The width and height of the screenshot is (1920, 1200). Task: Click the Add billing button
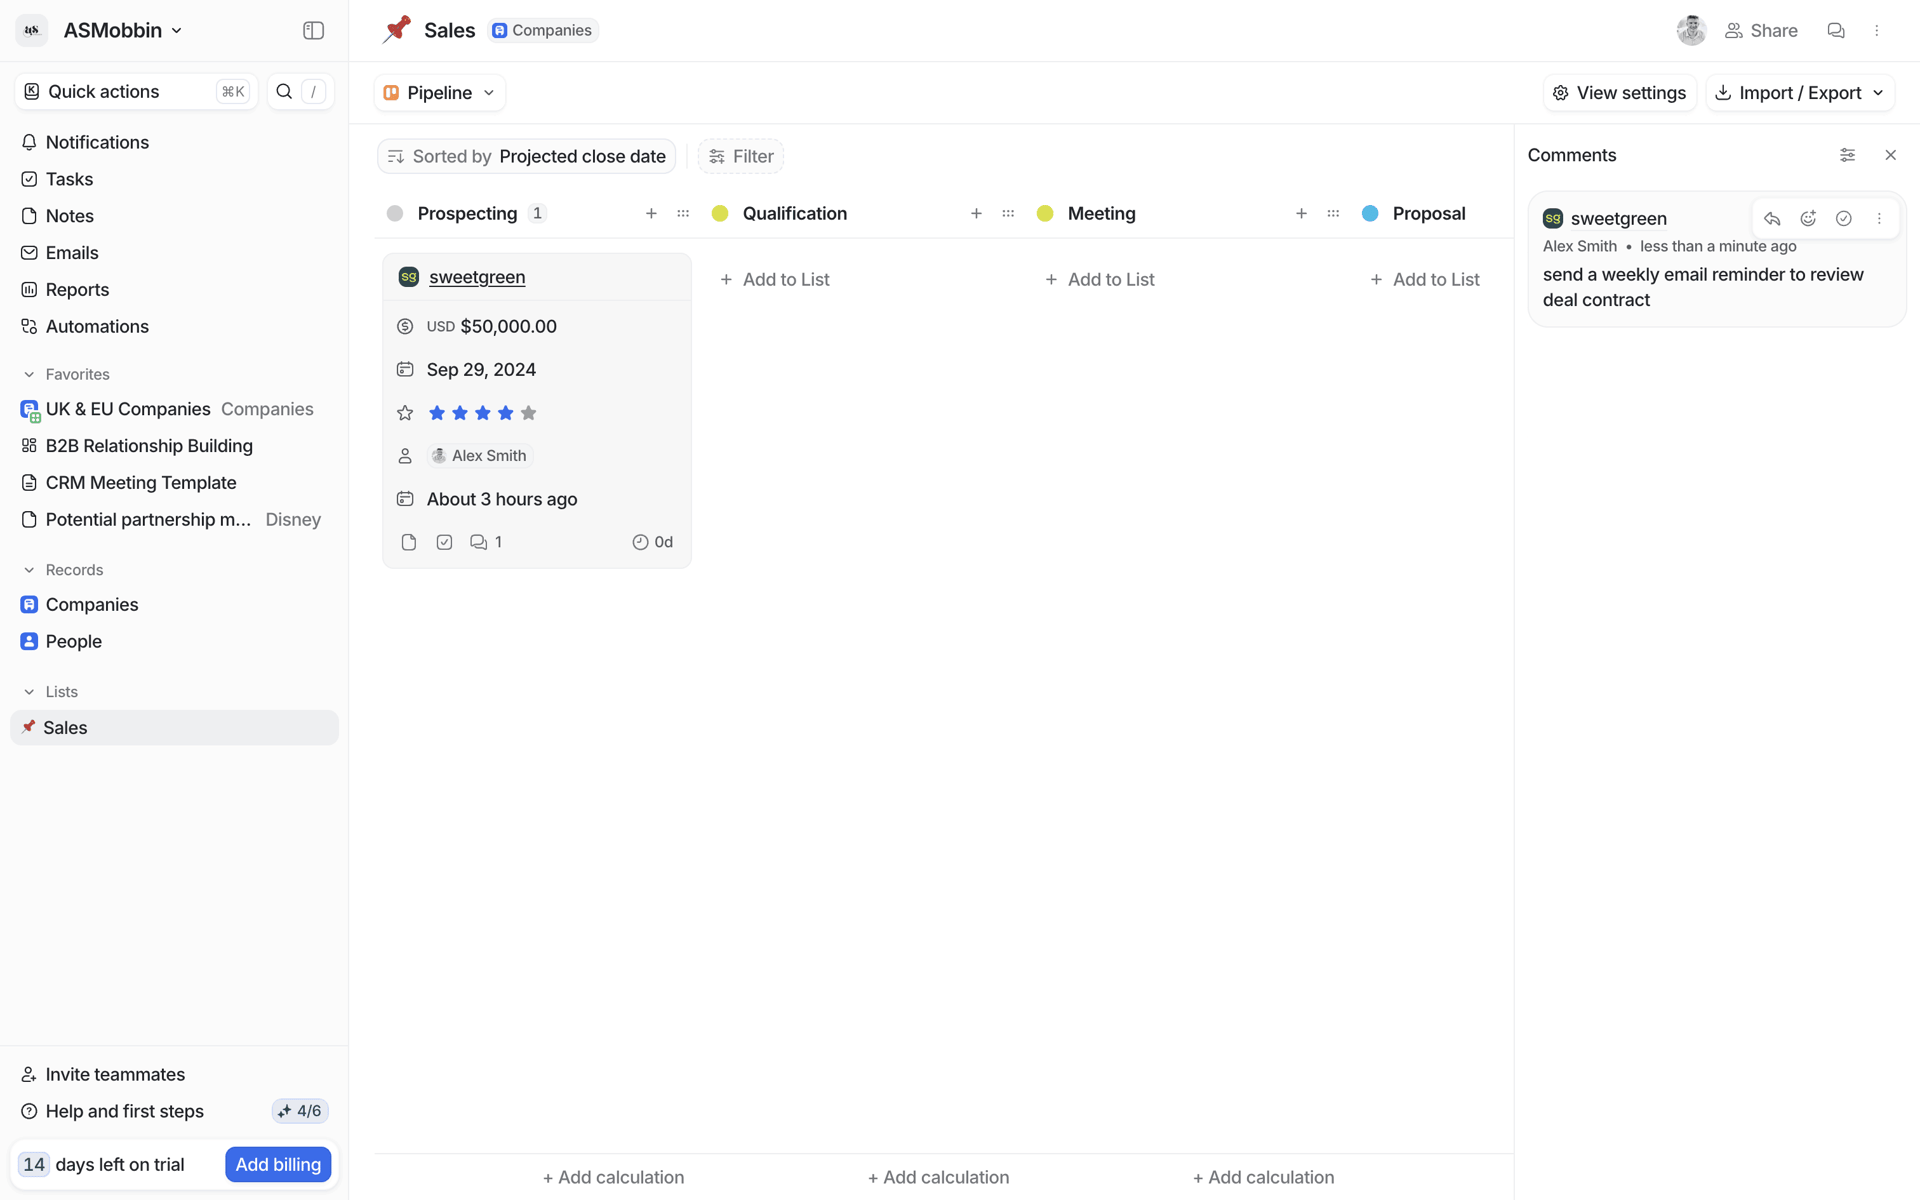pyautogui.click(x=278, y=1165)
